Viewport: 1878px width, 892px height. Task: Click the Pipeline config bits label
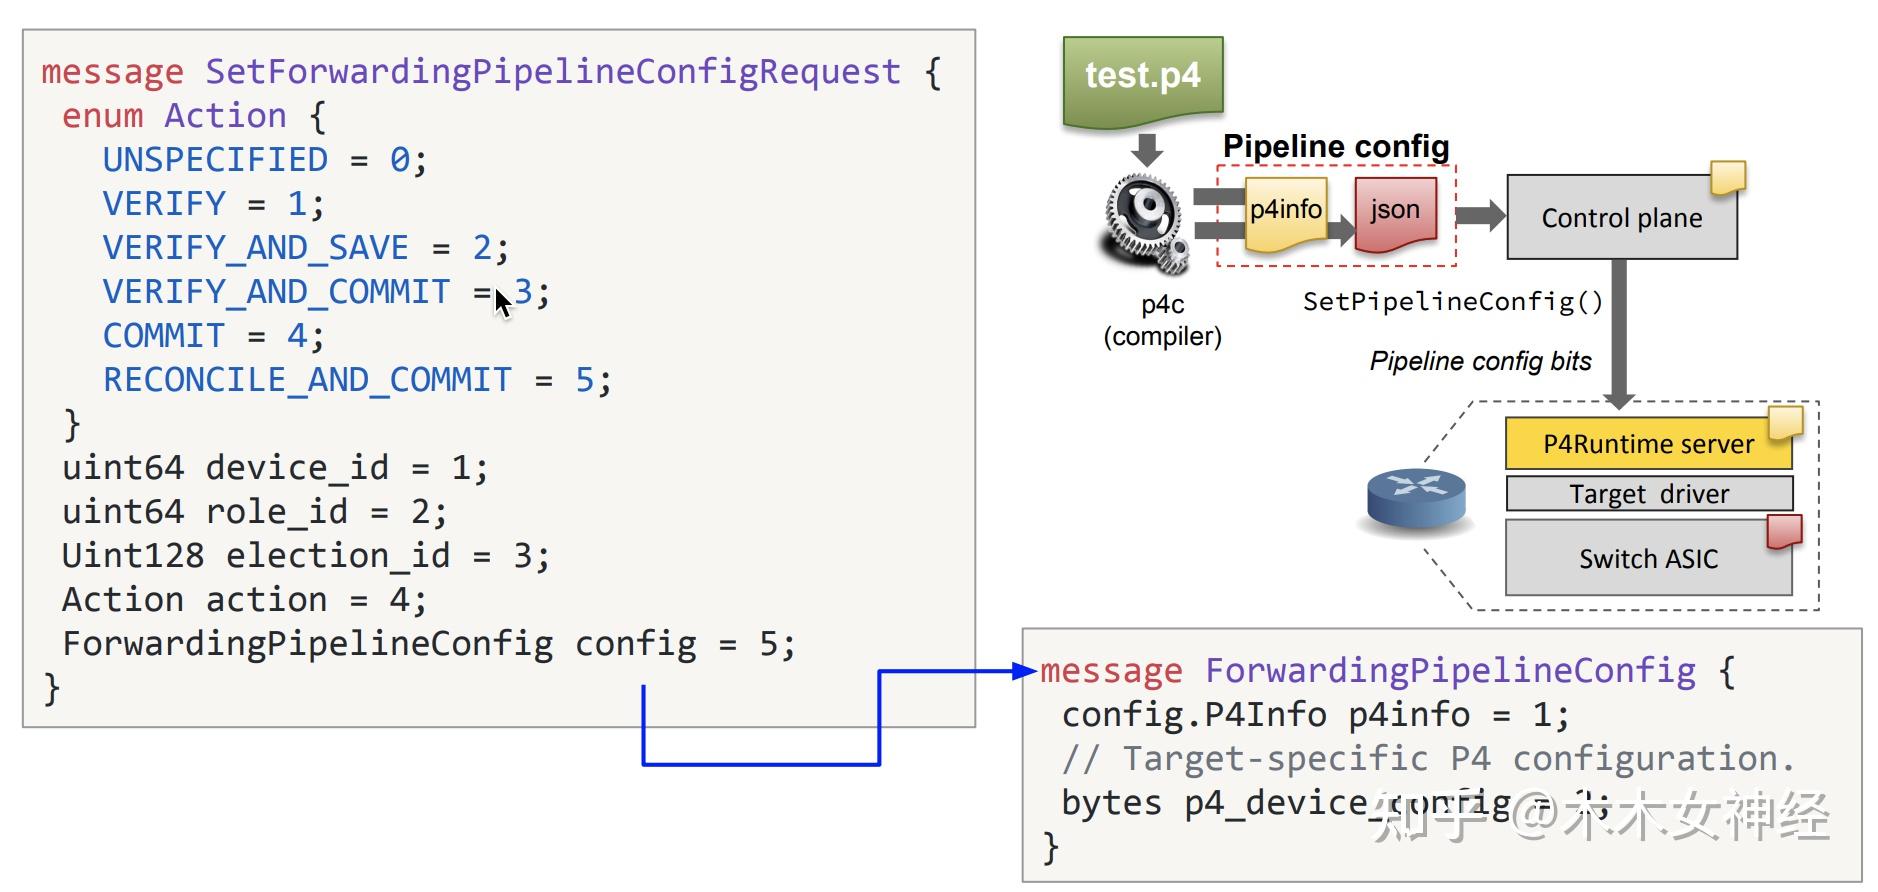click(1480, 361)
